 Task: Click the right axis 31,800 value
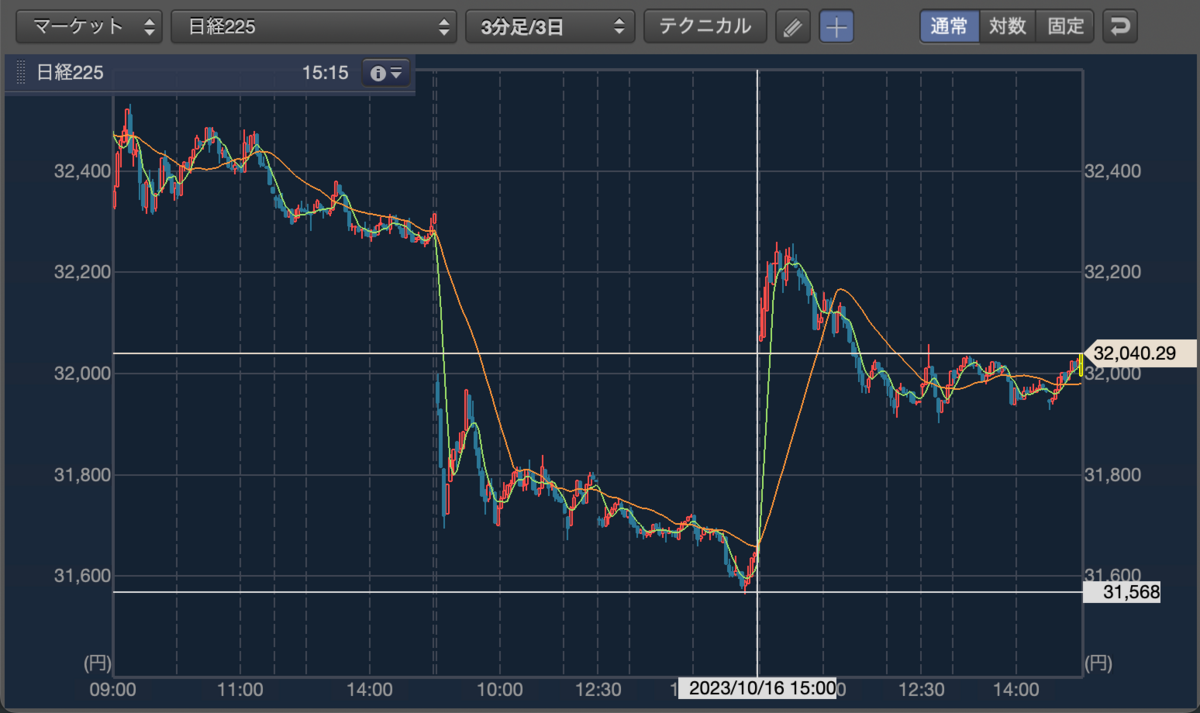[x=1112, y=474]
